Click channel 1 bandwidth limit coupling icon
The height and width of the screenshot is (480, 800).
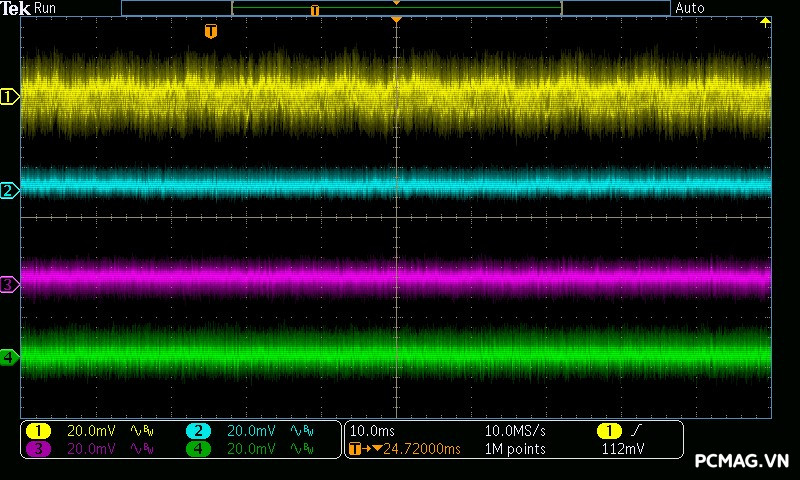[x=144, y=431]
